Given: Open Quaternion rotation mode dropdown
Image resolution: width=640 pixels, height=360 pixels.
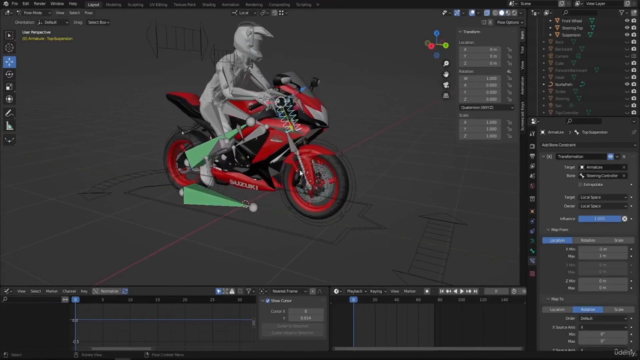Looking at the screenshot, I should click(487, 108).
